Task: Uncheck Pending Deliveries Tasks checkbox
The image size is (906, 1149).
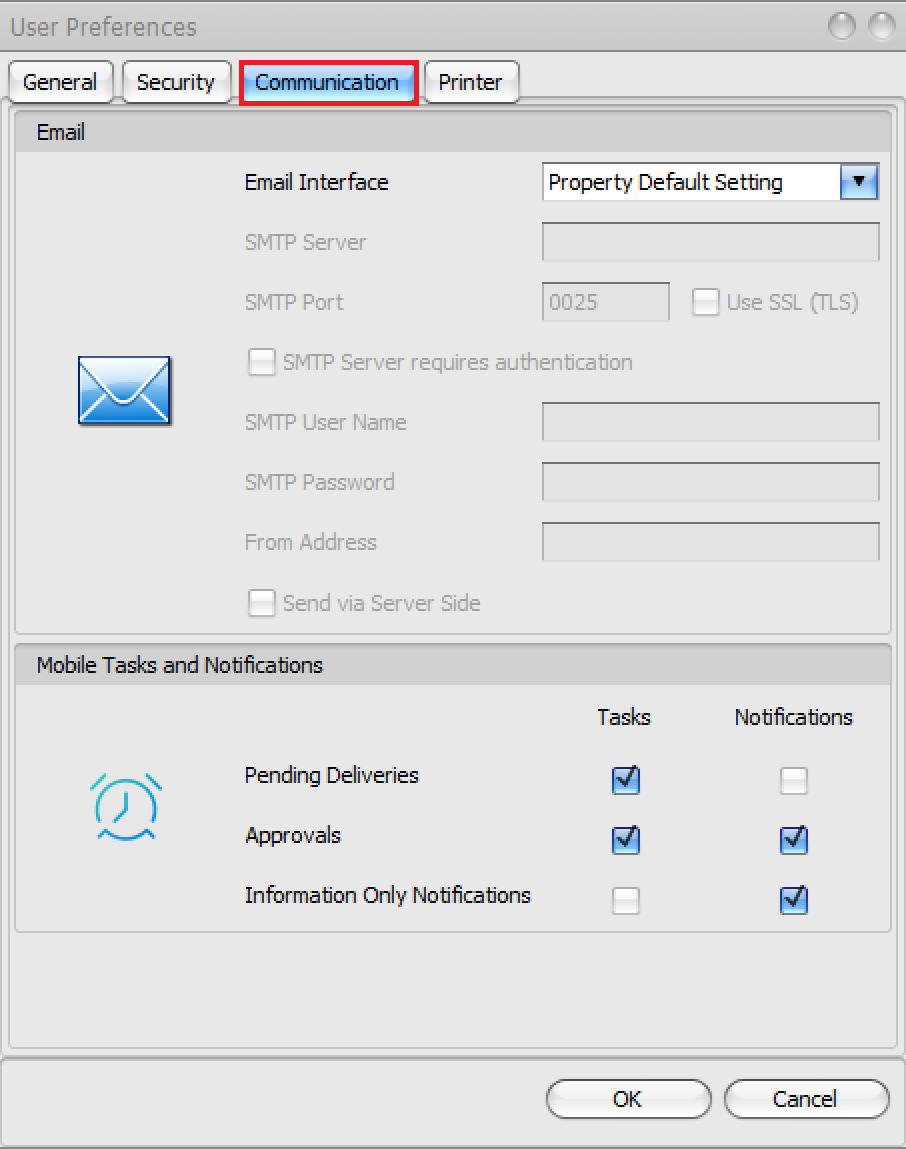Action: coord(626,780)
